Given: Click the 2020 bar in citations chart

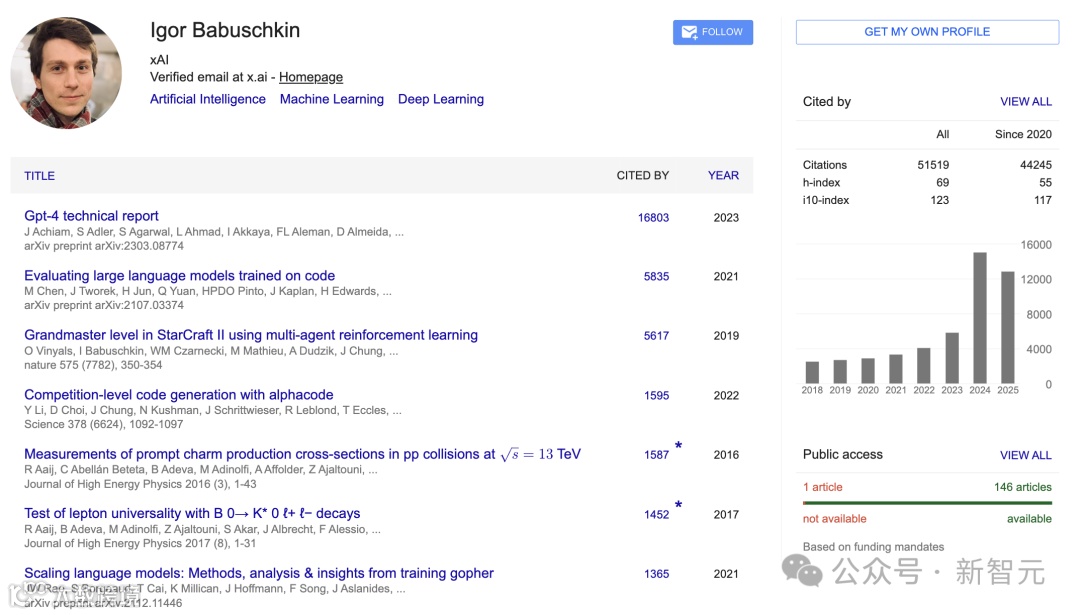Looking at the screenshot, I should 868,371.
